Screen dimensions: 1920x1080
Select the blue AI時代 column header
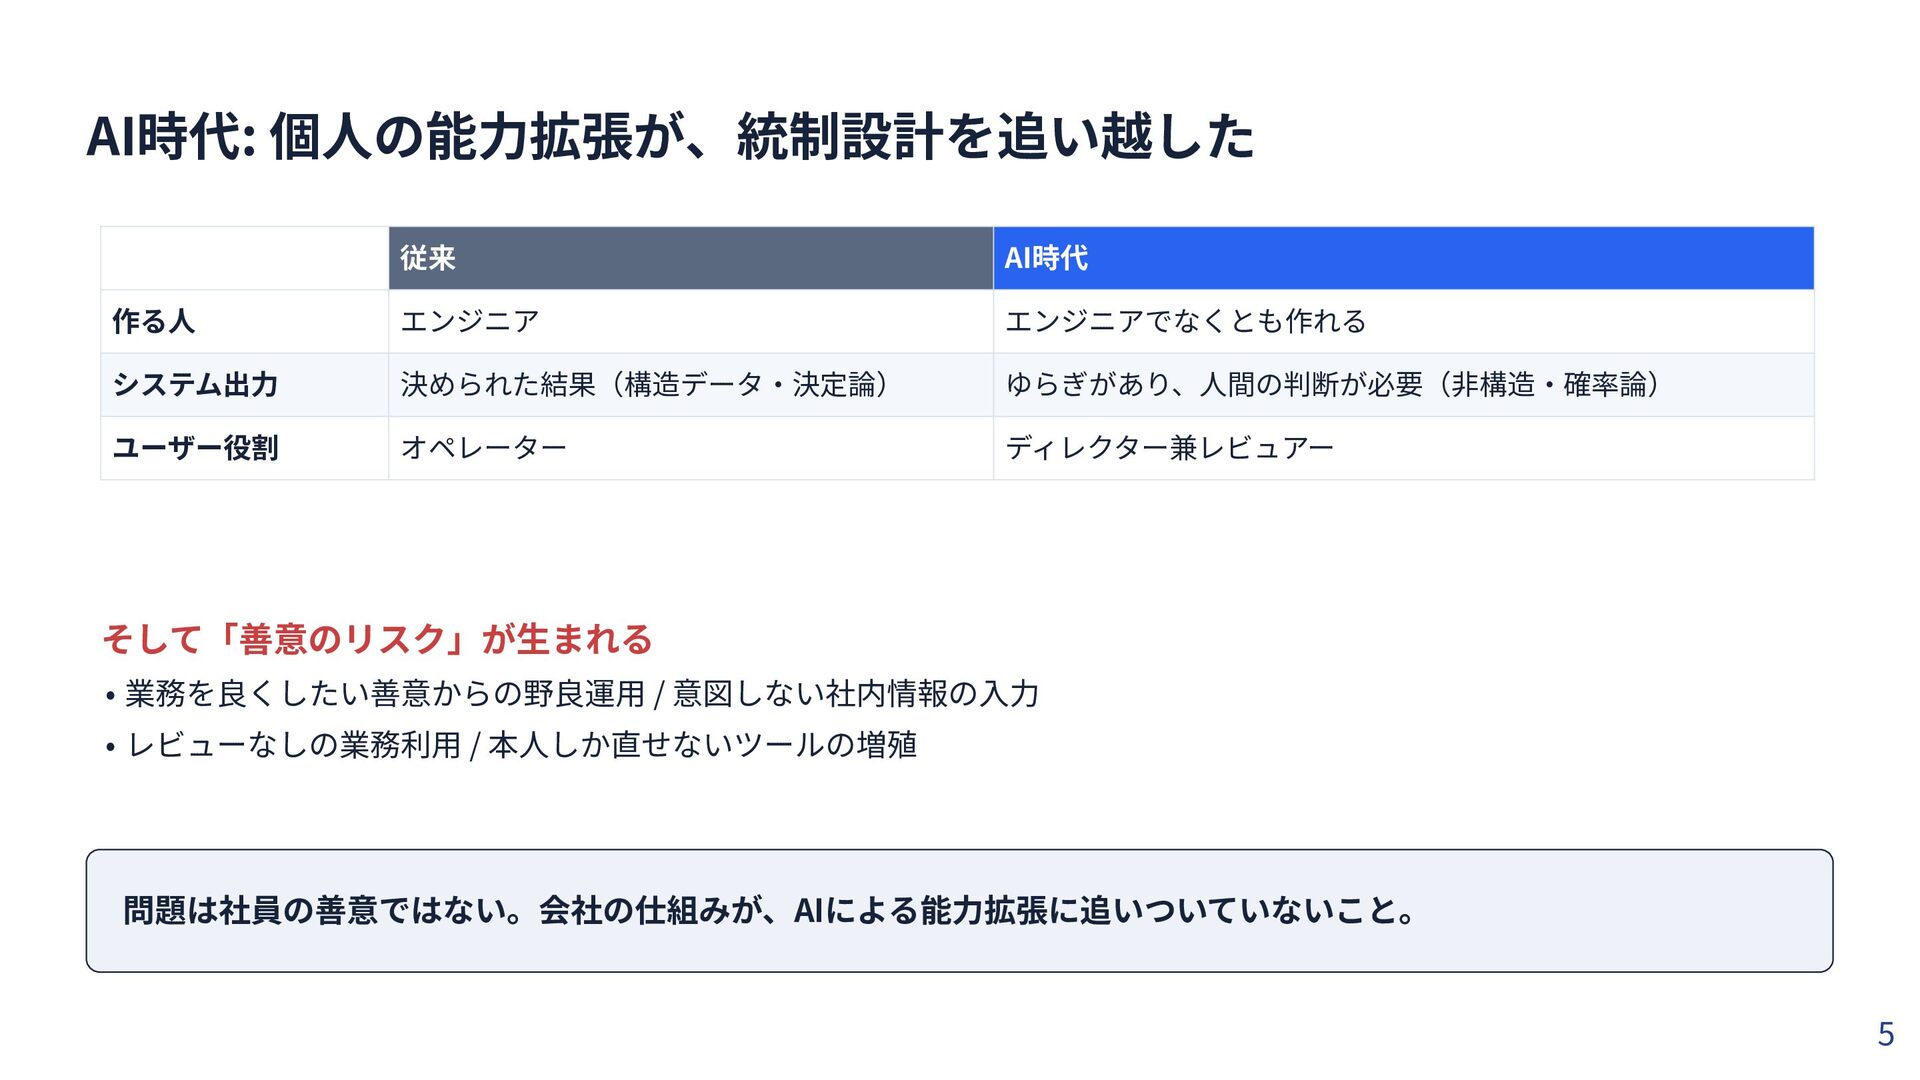[x=1403, y=258]
